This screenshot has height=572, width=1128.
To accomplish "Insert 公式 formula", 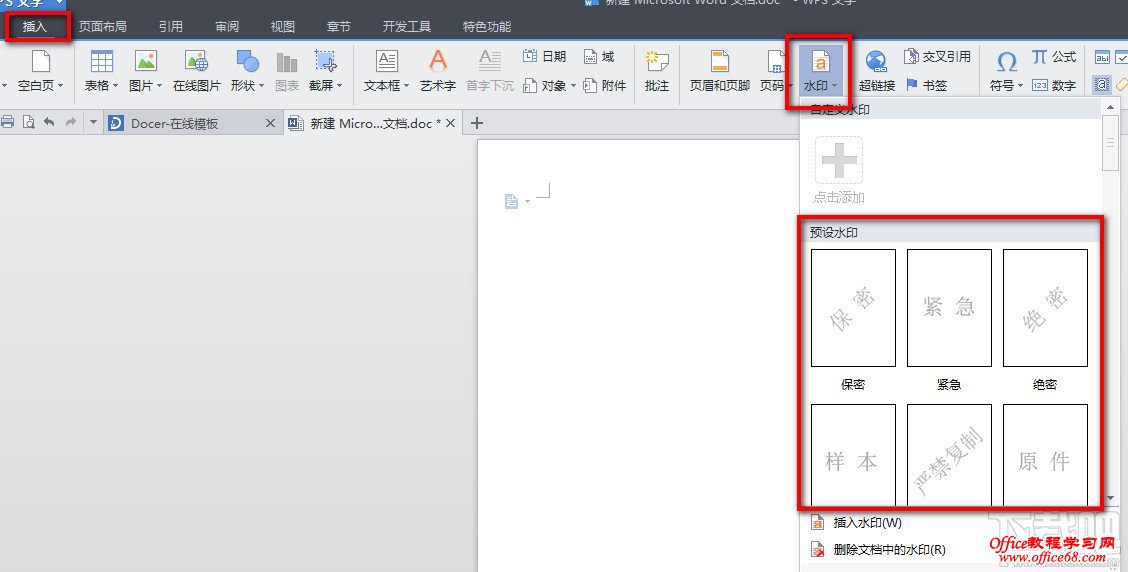I will (x=1054, y=56).
